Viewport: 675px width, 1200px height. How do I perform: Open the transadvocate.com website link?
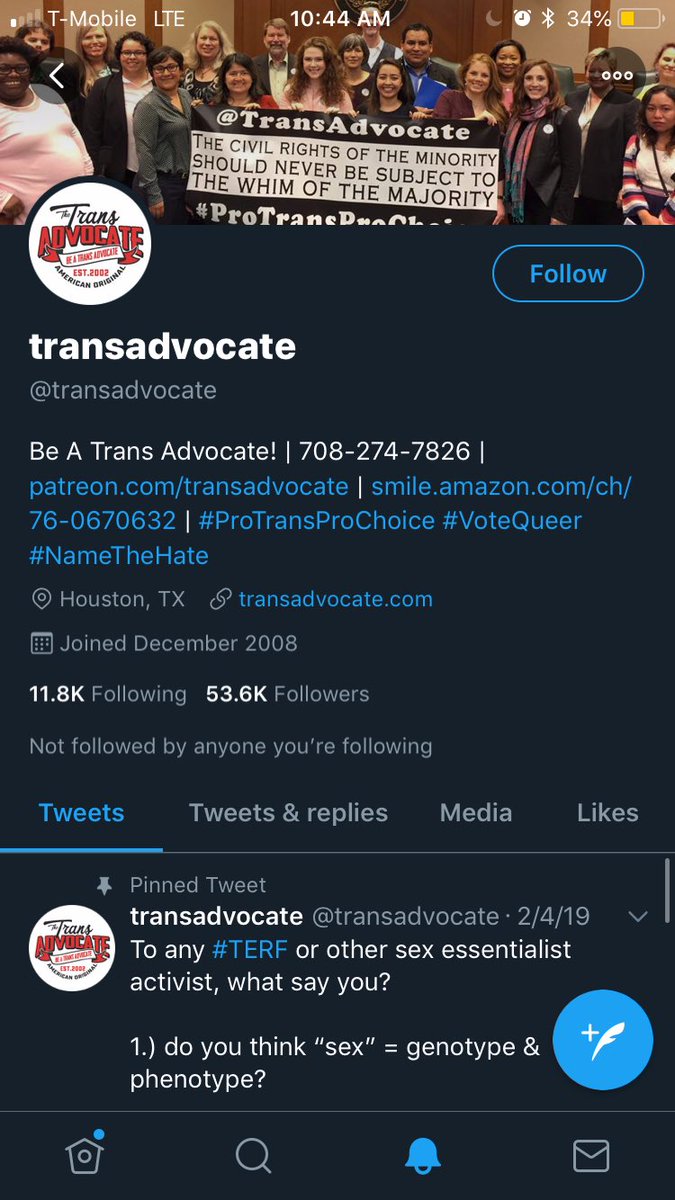(x=335, y=599)
